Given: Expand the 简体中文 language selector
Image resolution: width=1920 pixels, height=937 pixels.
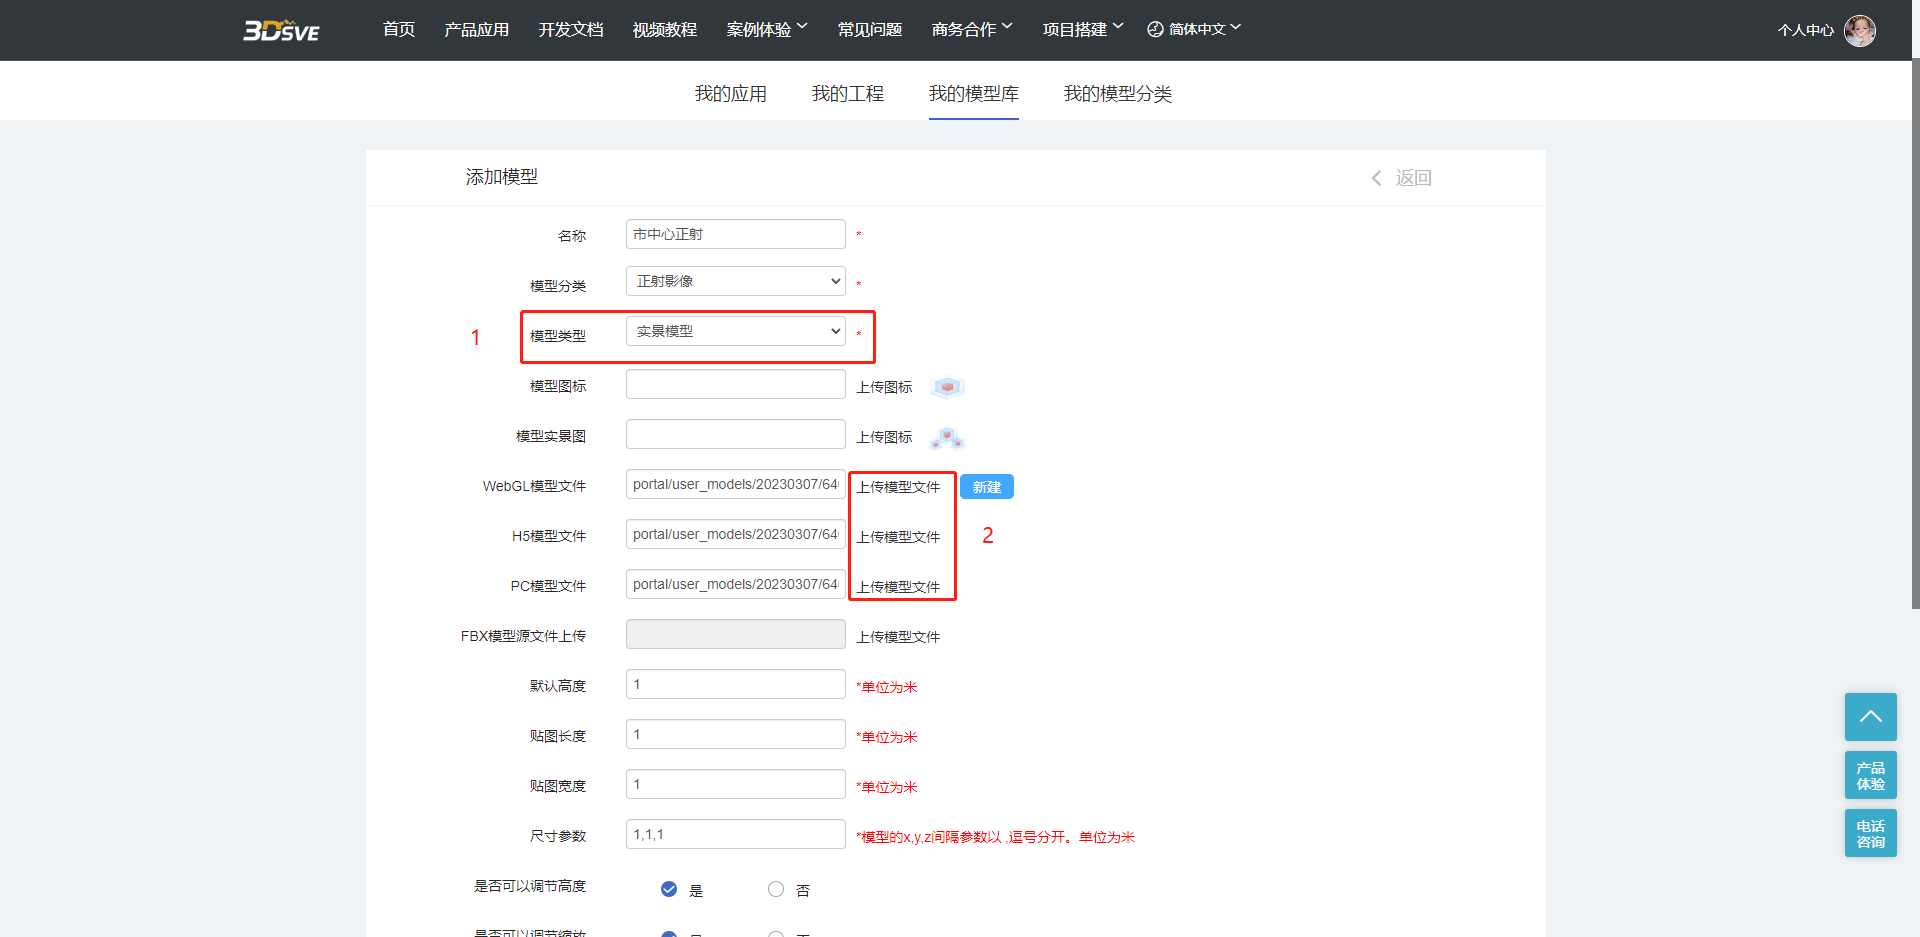Looking at the screenshot, I should point(1194,29).
